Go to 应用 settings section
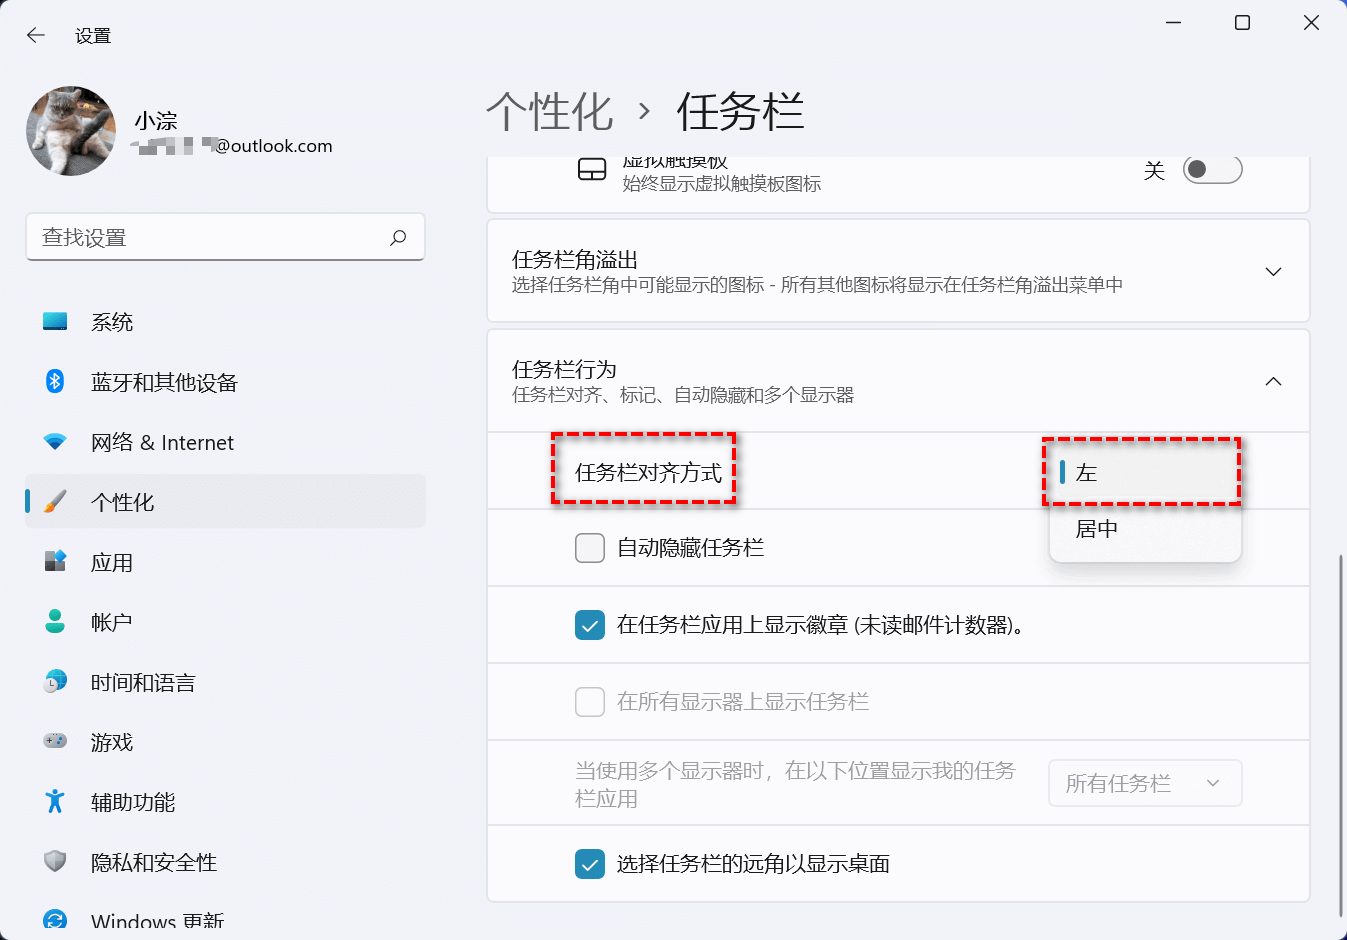1347x940 pixels. point(113,561)
